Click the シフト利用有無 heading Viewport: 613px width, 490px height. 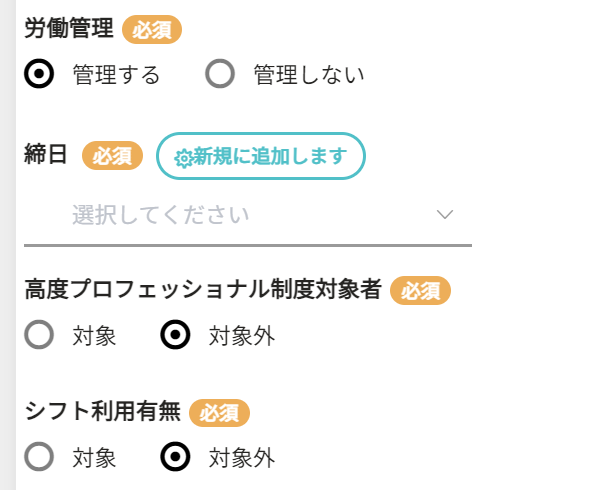[102, 412]
